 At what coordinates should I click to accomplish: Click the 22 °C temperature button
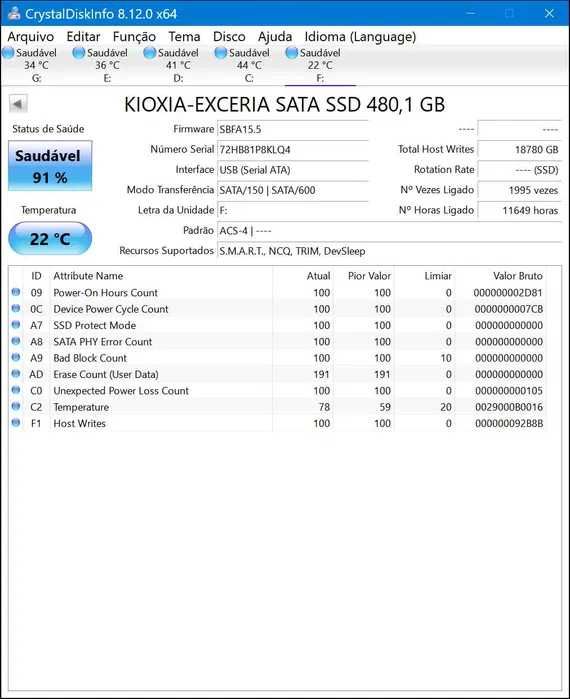[50, 239]
